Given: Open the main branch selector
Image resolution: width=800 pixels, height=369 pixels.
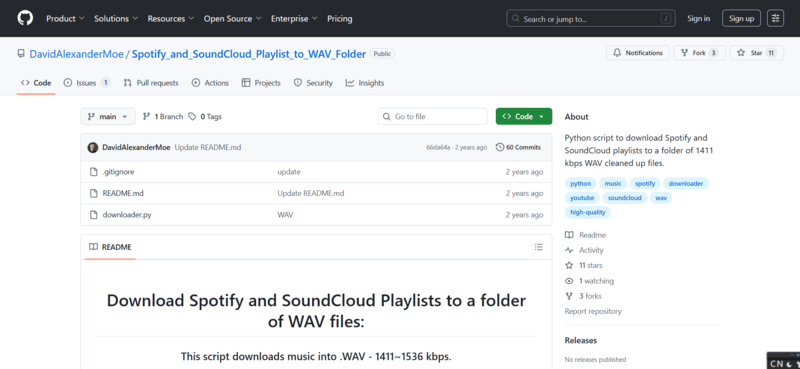Looking at the screenshot, I should pos(108,116).
